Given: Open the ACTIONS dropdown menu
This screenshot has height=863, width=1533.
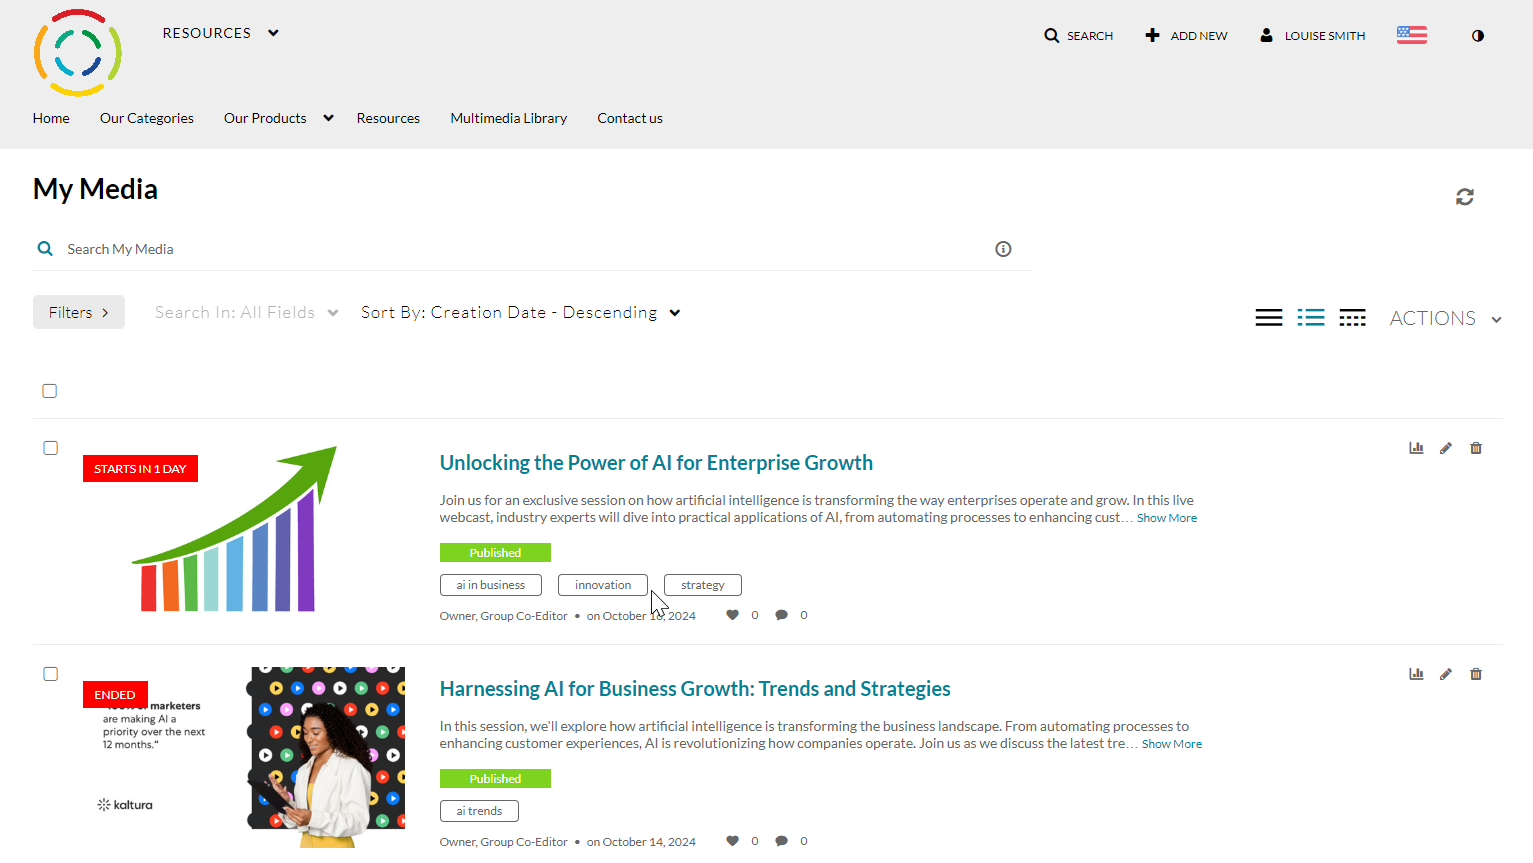Looking at the screenshot, I should 1445,318.
